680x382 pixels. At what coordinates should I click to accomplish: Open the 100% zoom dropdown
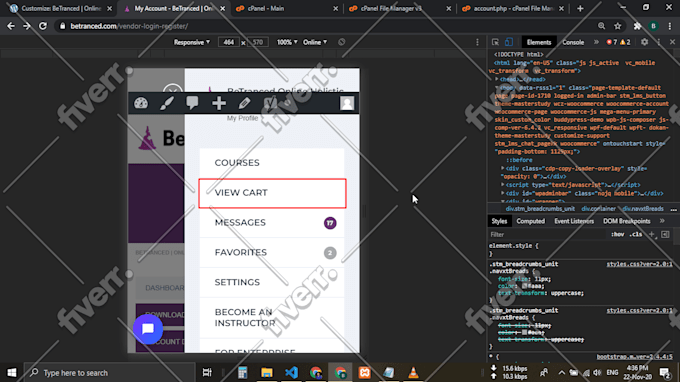coord(287,42)
